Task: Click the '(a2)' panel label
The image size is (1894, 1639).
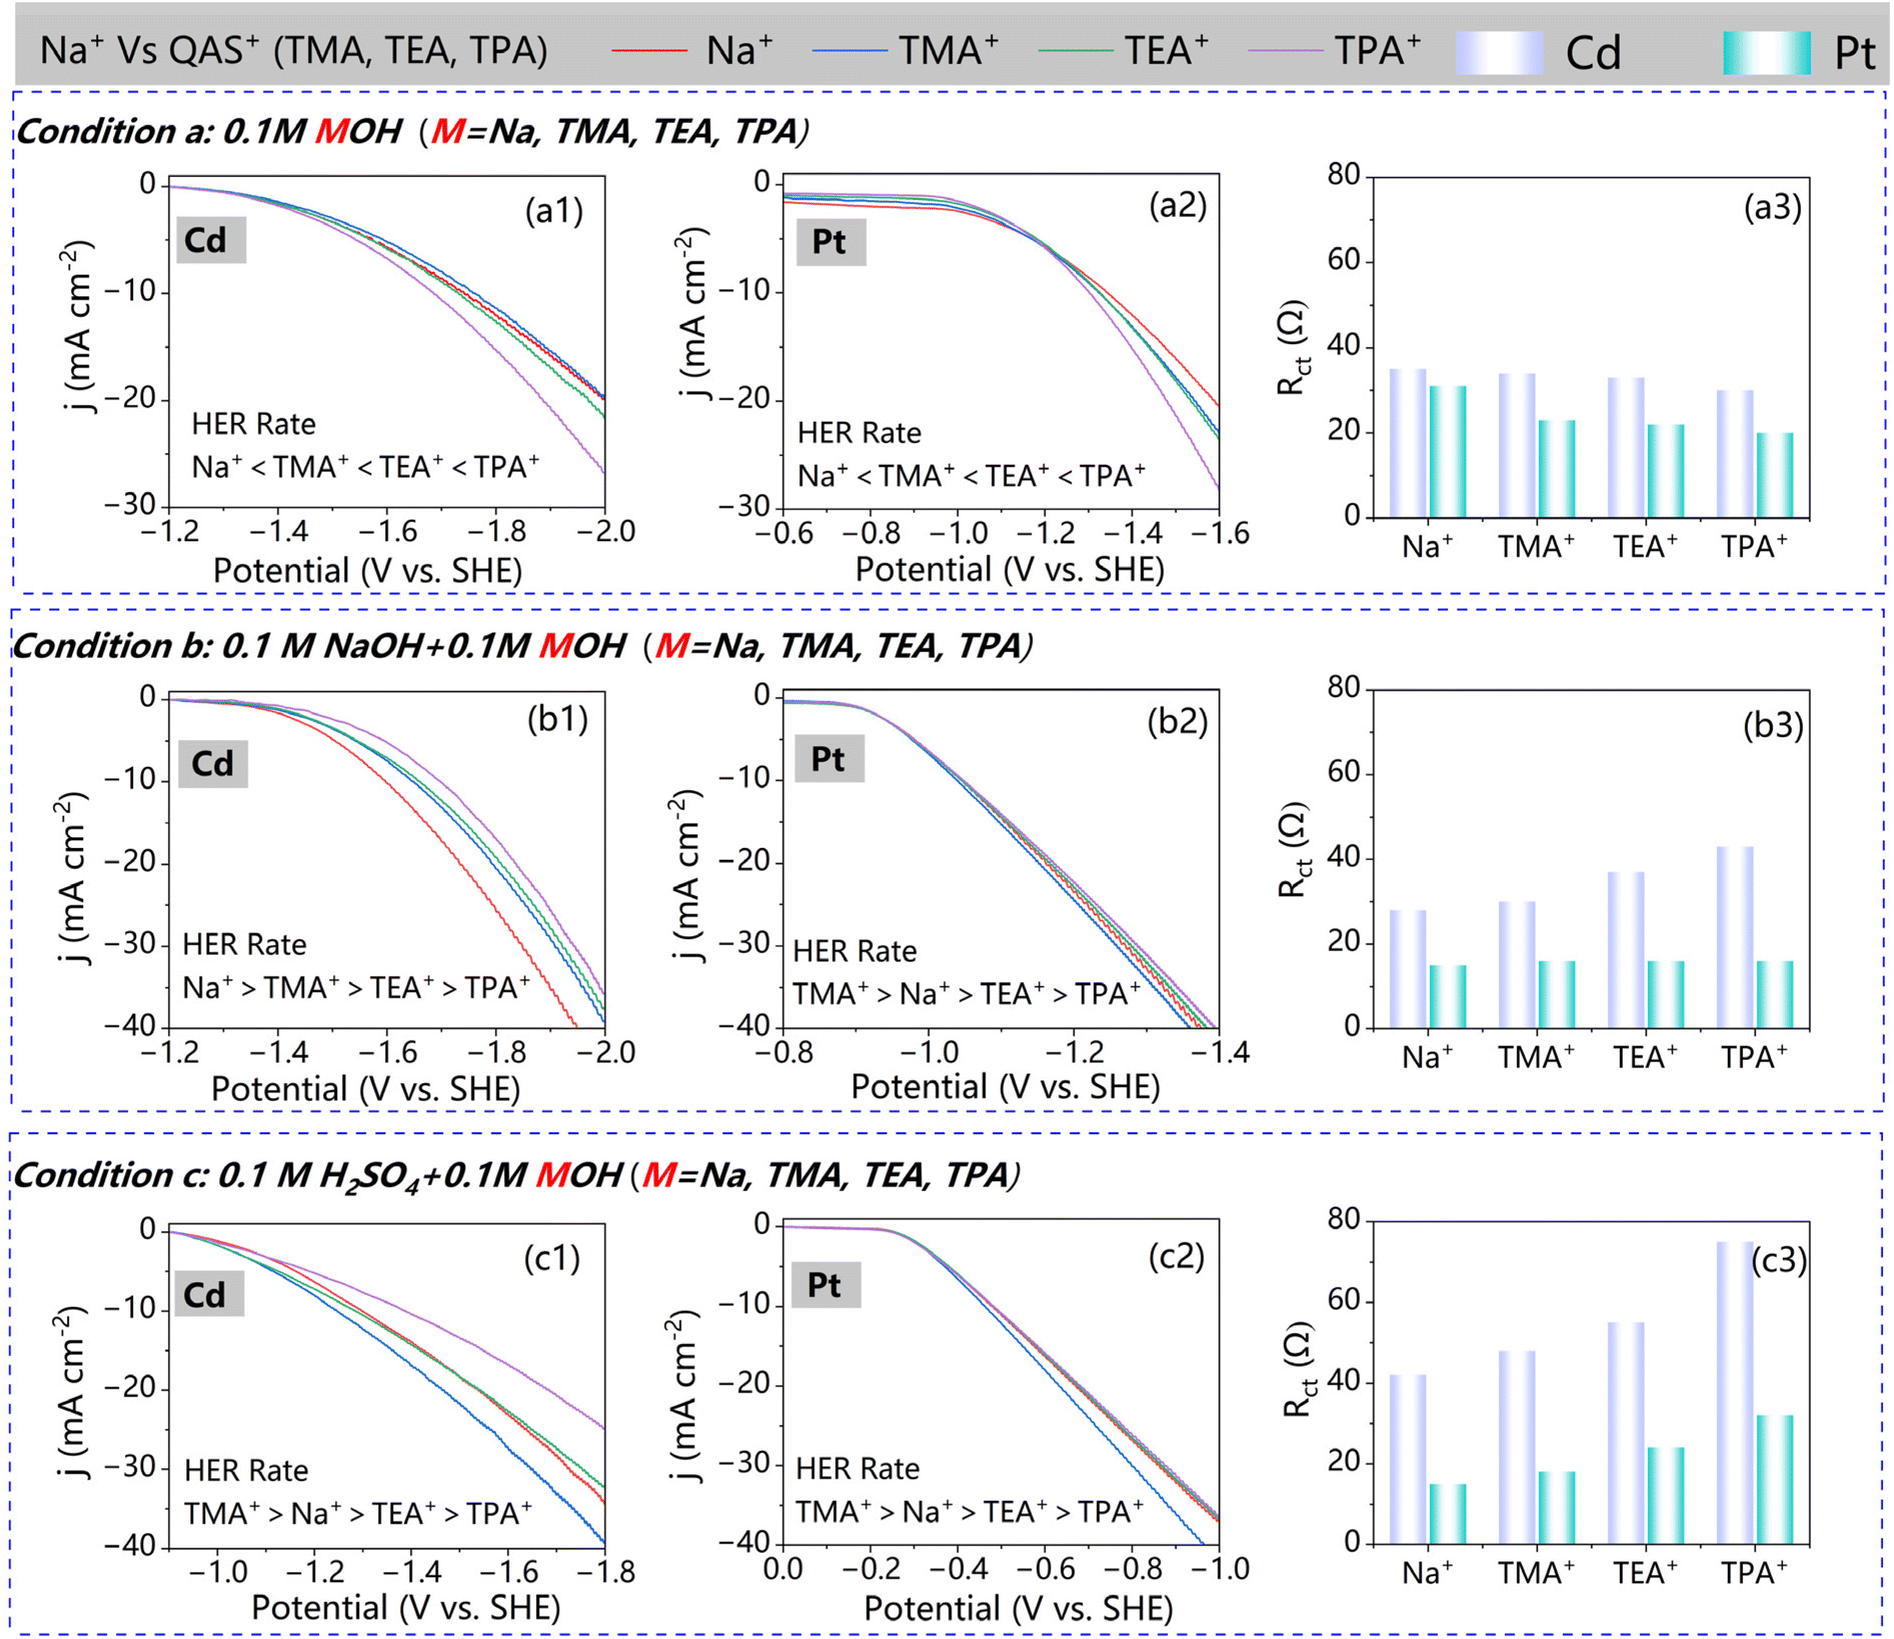Action: click(1178, 205)
